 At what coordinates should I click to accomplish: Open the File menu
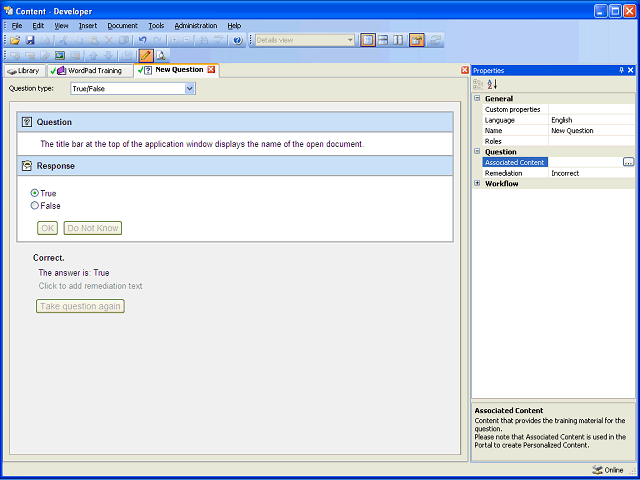17,26
